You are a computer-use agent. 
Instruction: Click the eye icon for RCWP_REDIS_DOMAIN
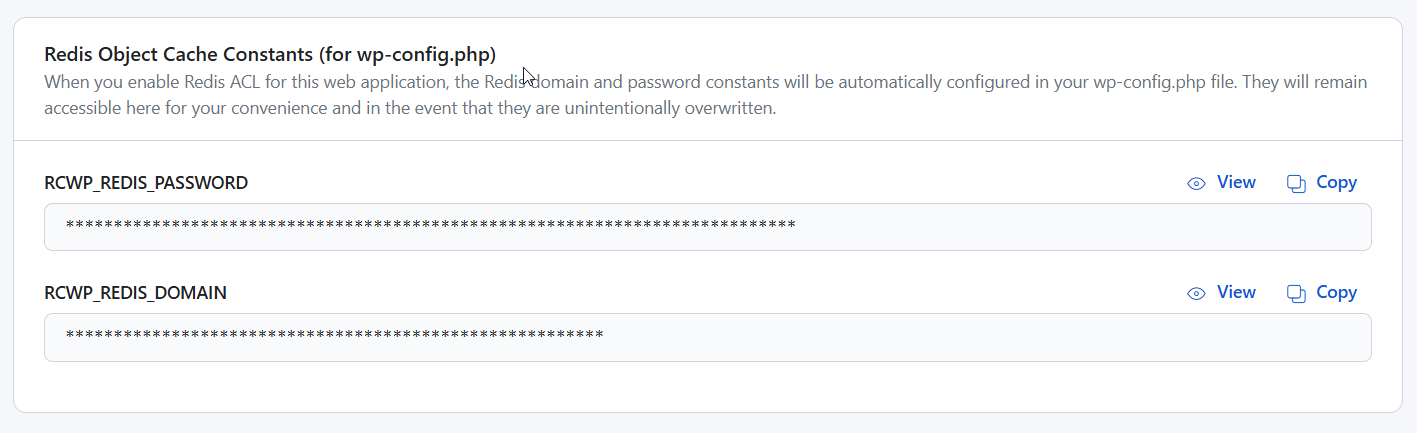(1196, 293)
